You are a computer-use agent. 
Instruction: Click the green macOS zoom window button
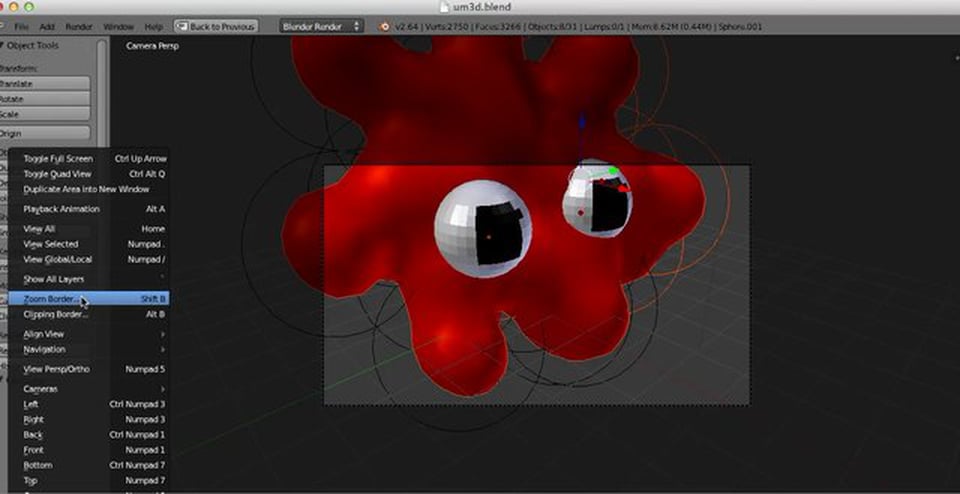click(29, 7)
